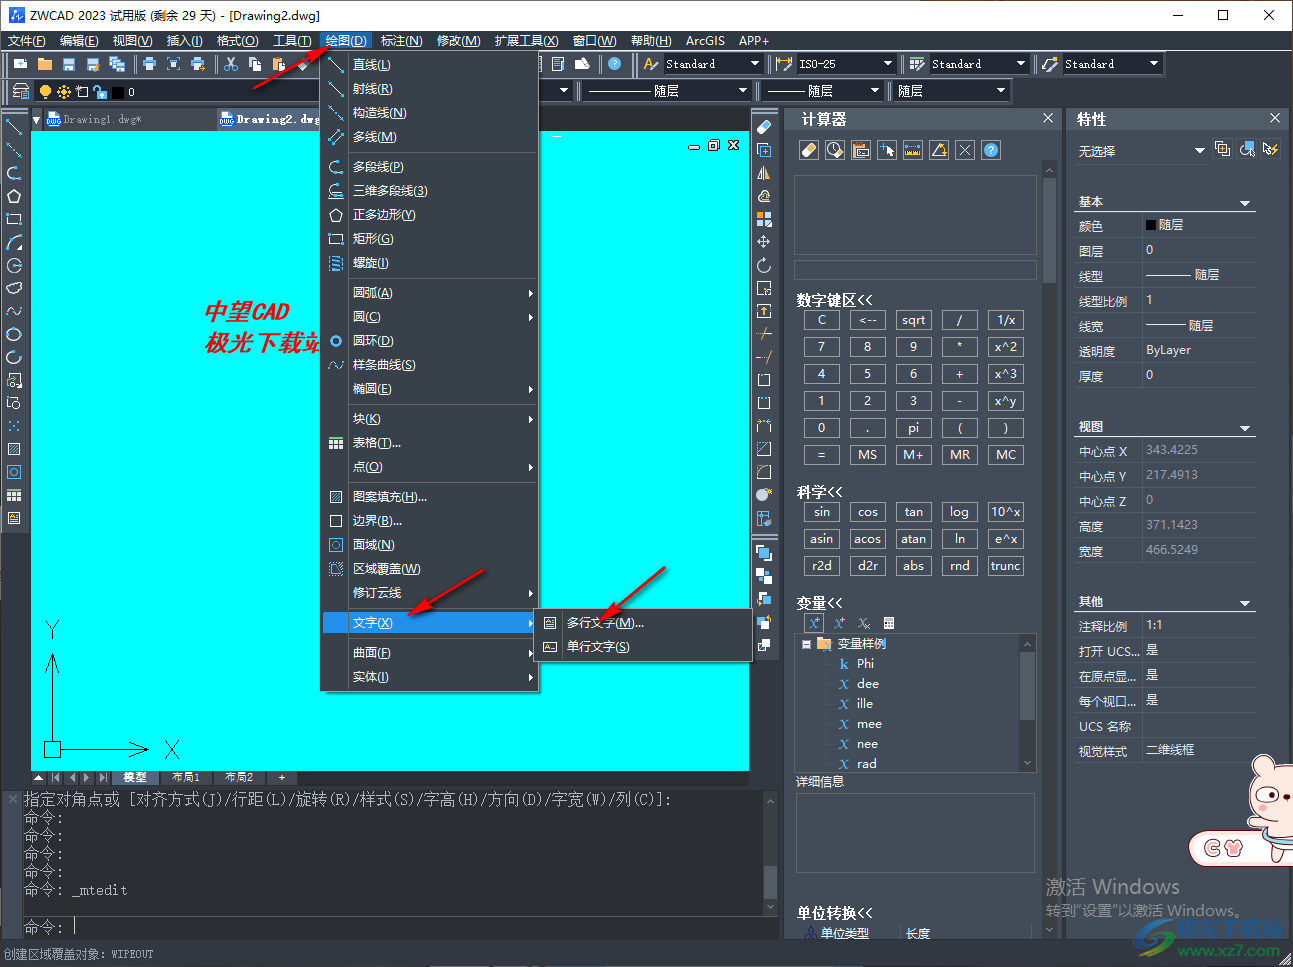This screenshot has height=967, width=1293.
Task: Click the blue Help question-mark toolbar icon
Action: pos(614,64)
